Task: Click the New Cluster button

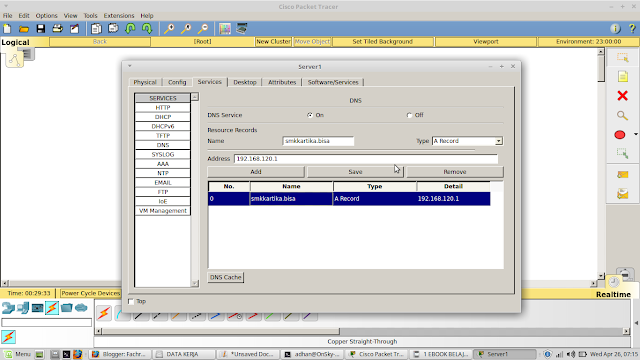Action: [x=273, y=42]
